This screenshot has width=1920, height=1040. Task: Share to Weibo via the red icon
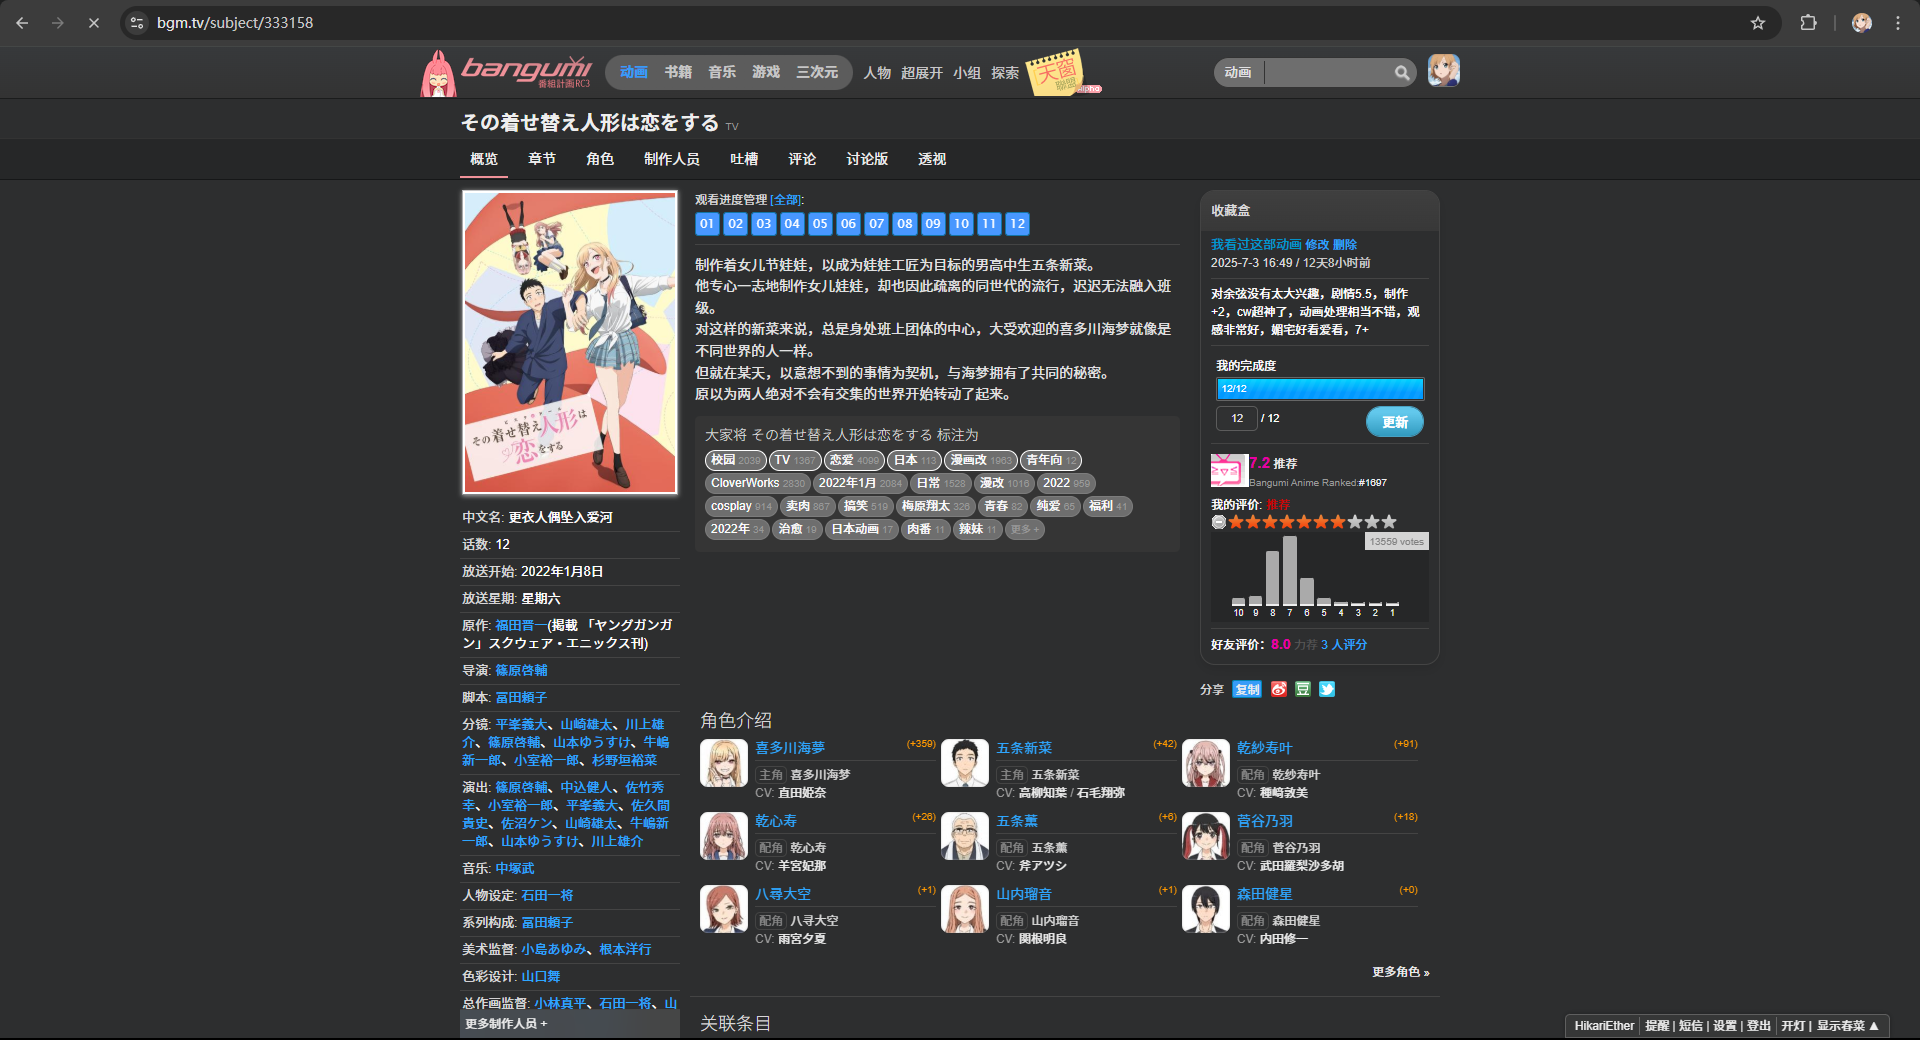point(1279,689)
